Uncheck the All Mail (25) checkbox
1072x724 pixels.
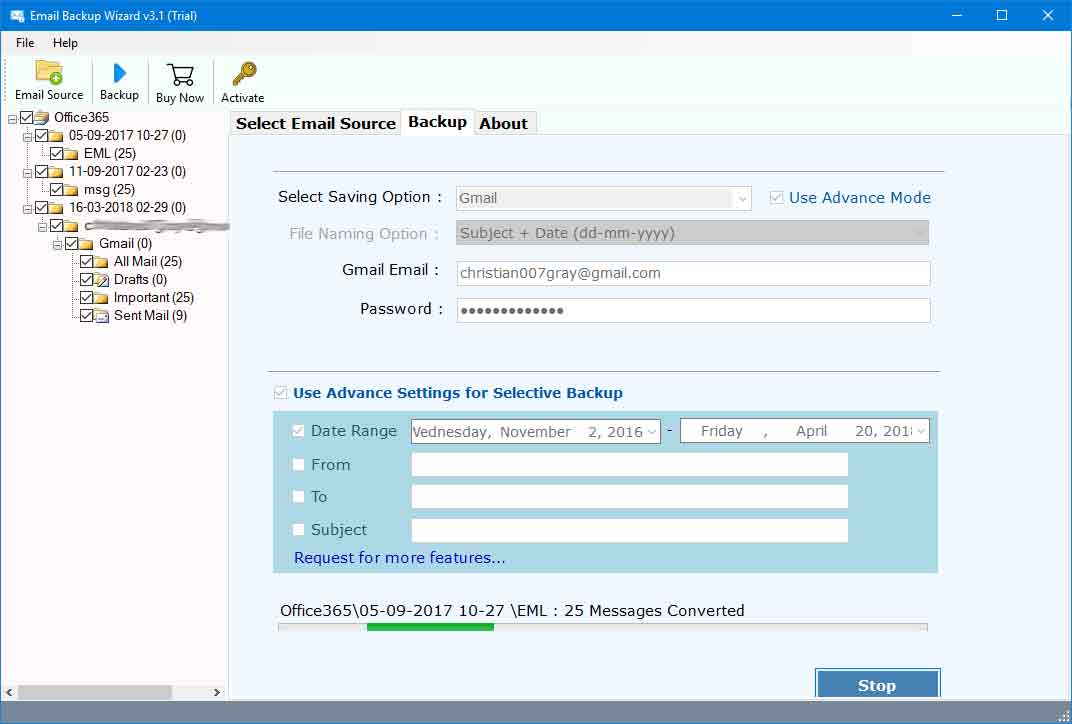87,262
